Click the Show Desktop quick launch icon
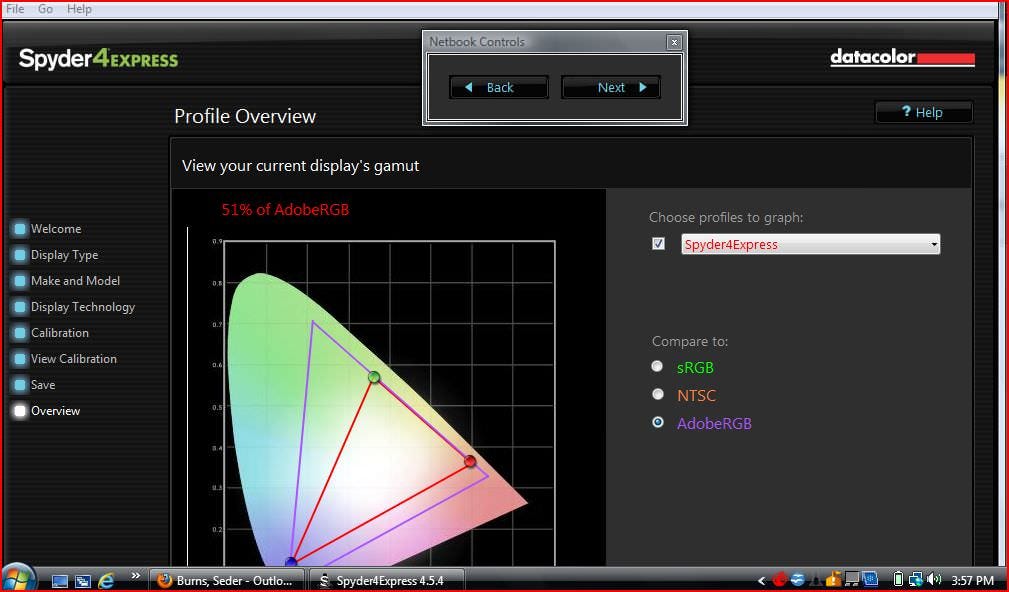Screen dimensions: 1009x592 (x=60, y=581)
